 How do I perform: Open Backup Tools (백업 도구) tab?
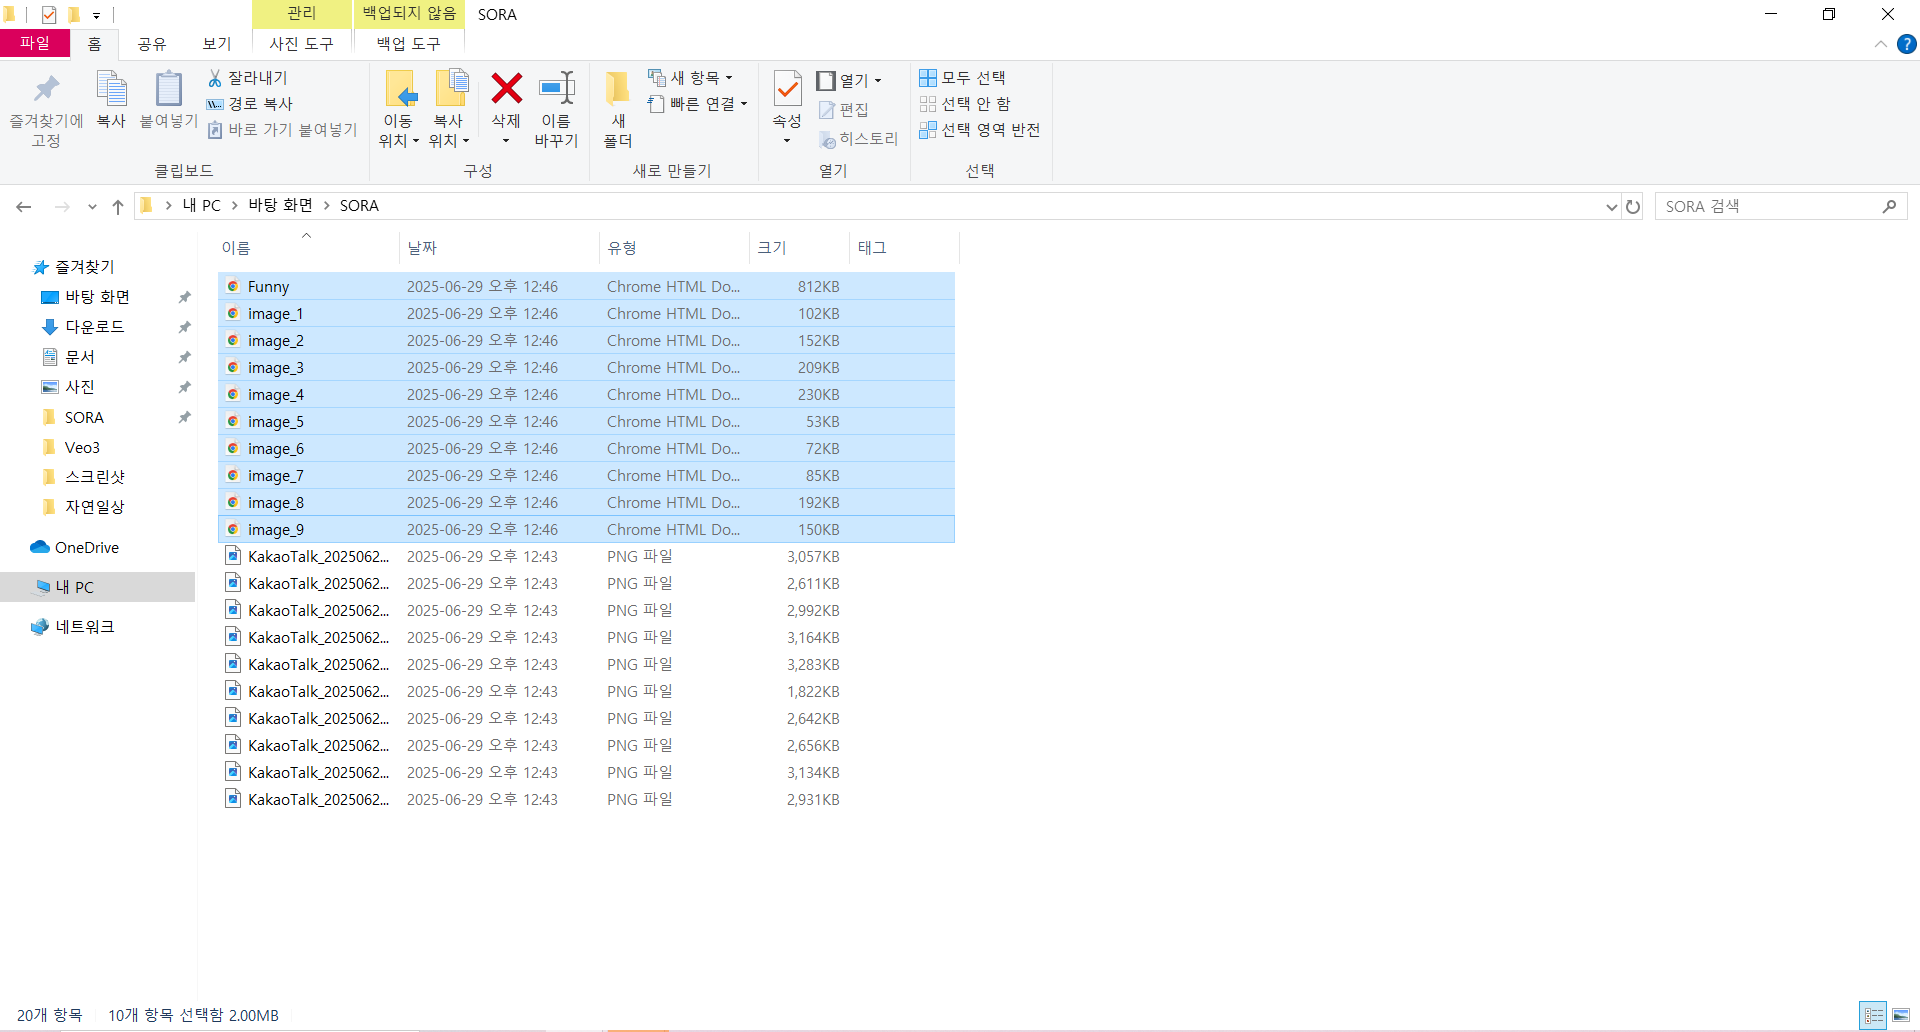[408, 44]
